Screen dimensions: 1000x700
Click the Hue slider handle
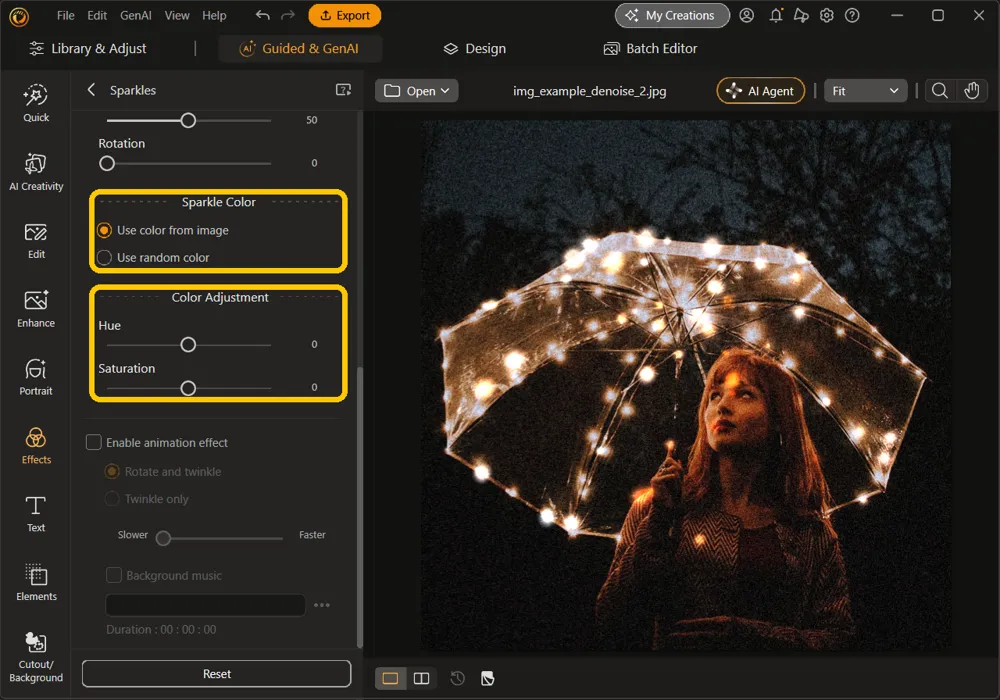188,345
